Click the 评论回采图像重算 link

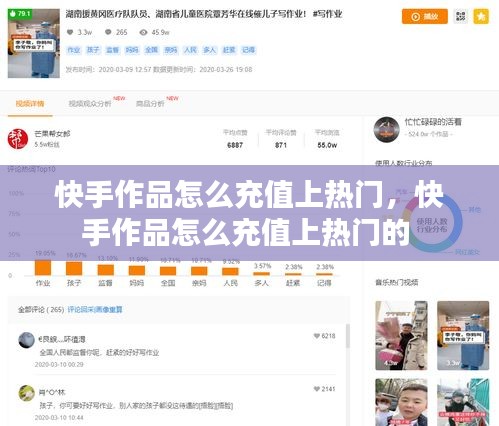tap(95, 310)
